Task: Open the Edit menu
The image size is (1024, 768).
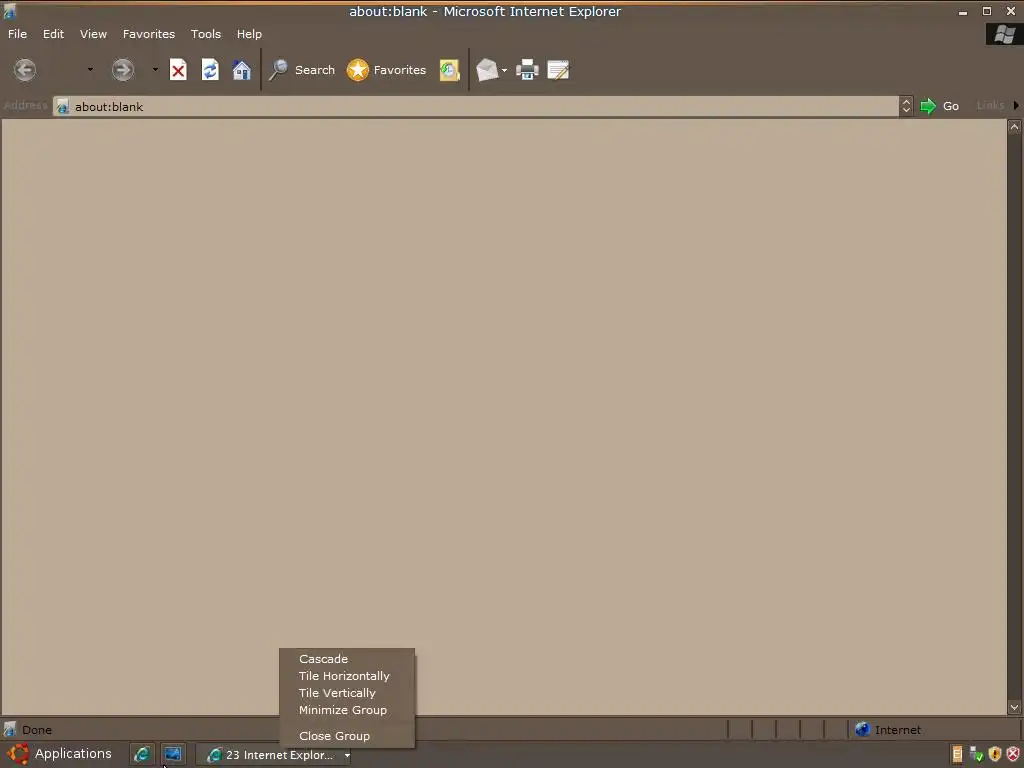Action: coord(54,34)
